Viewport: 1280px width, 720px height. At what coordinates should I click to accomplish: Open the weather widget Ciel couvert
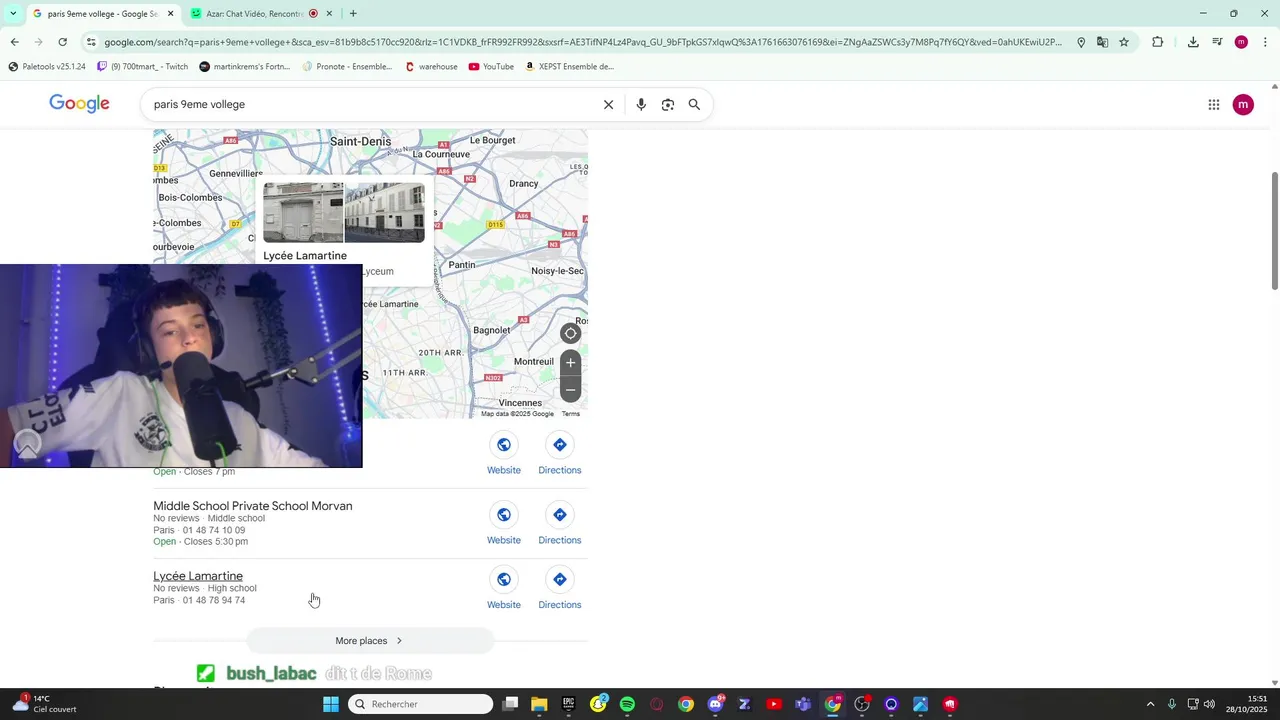pos(46,704)
